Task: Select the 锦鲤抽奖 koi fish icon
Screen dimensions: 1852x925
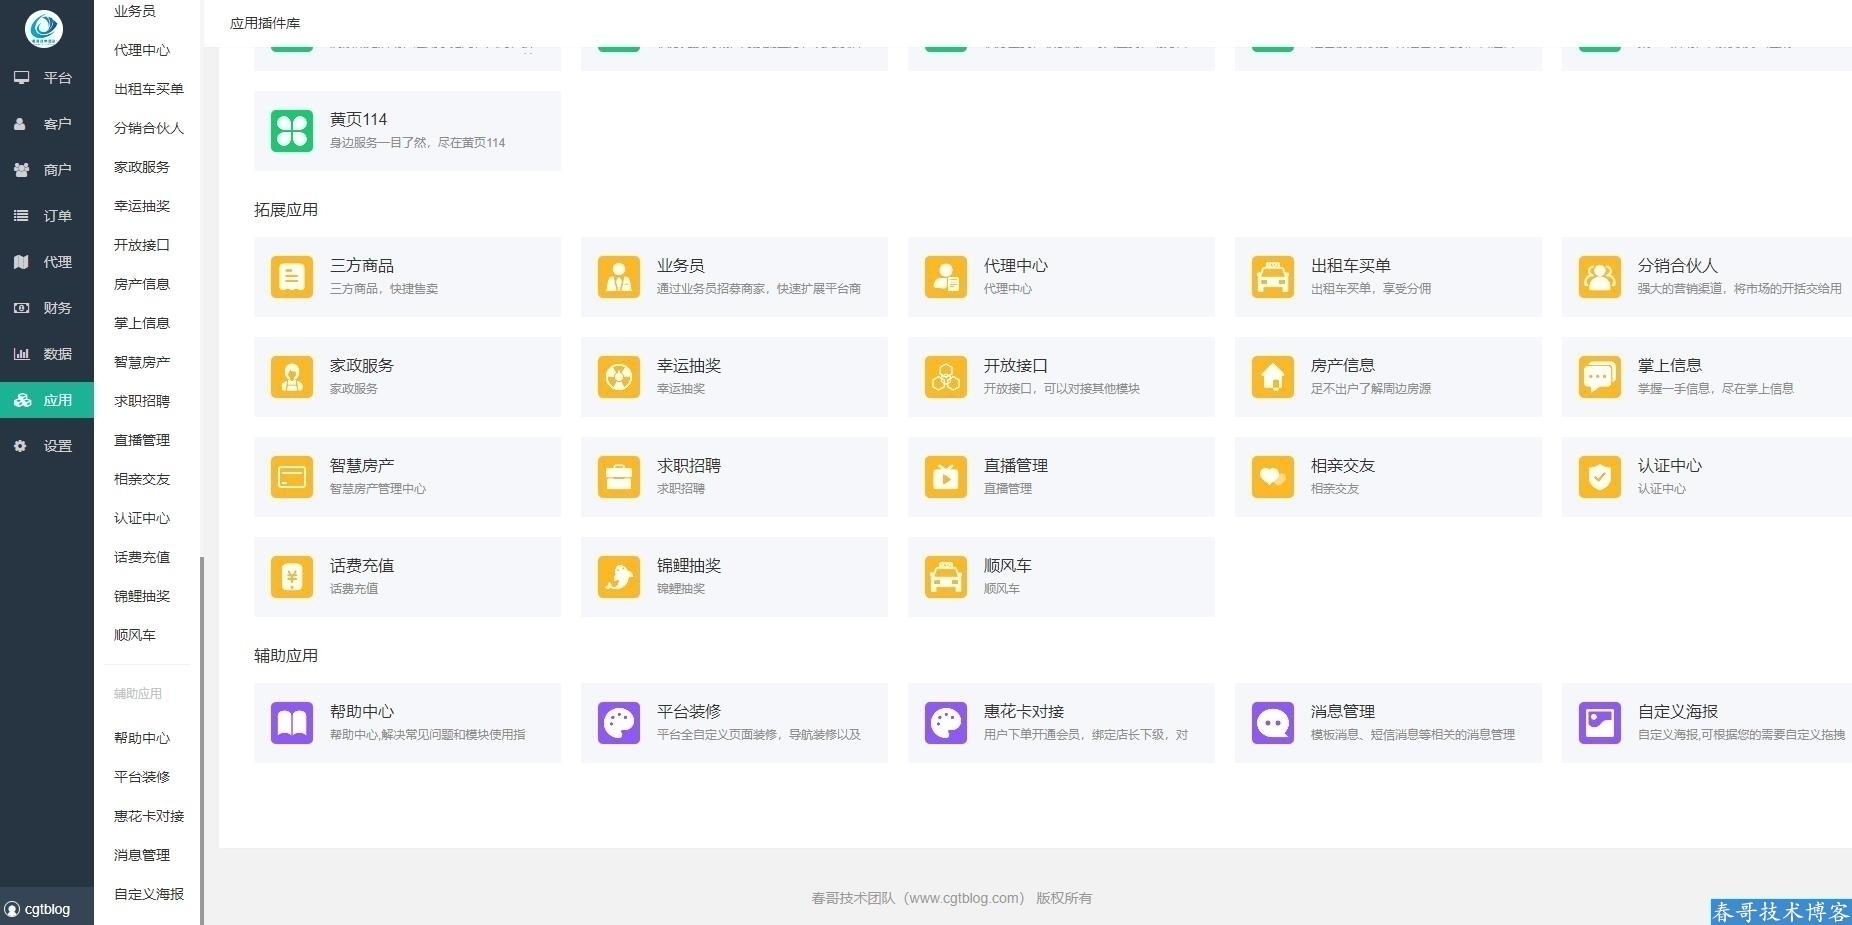Action: click(x=618, y=577)
